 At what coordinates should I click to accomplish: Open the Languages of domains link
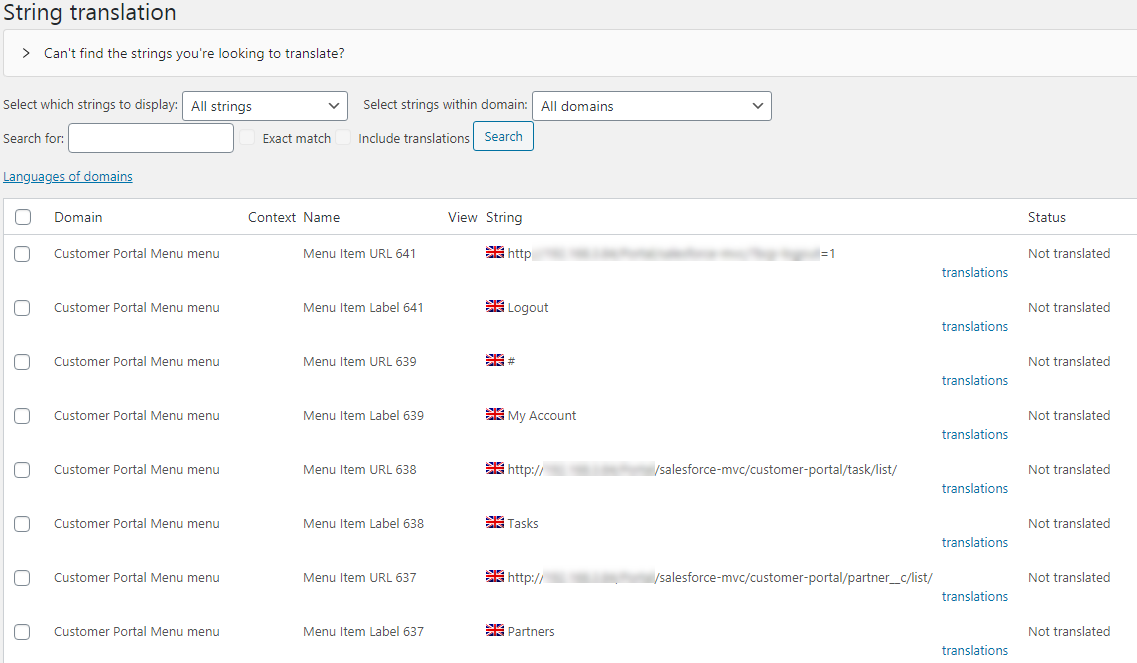(x=68, y=177)
